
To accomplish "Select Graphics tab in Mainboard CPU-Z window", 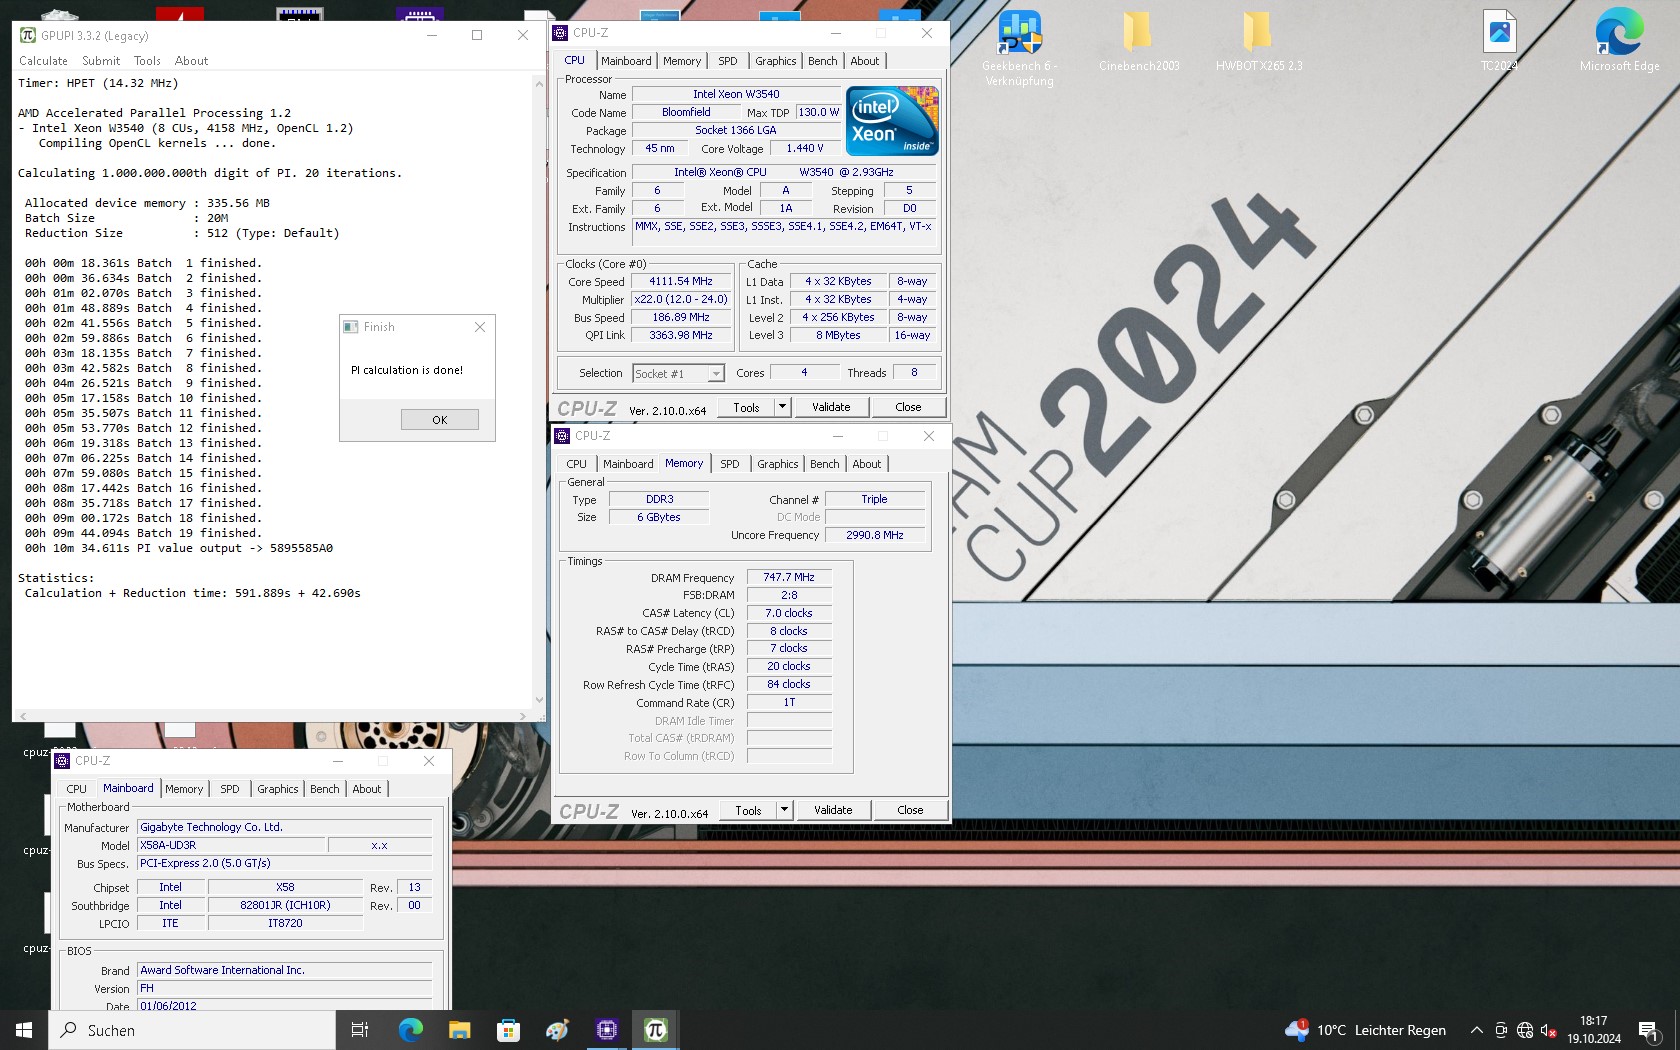I will (x=278, y=789).
